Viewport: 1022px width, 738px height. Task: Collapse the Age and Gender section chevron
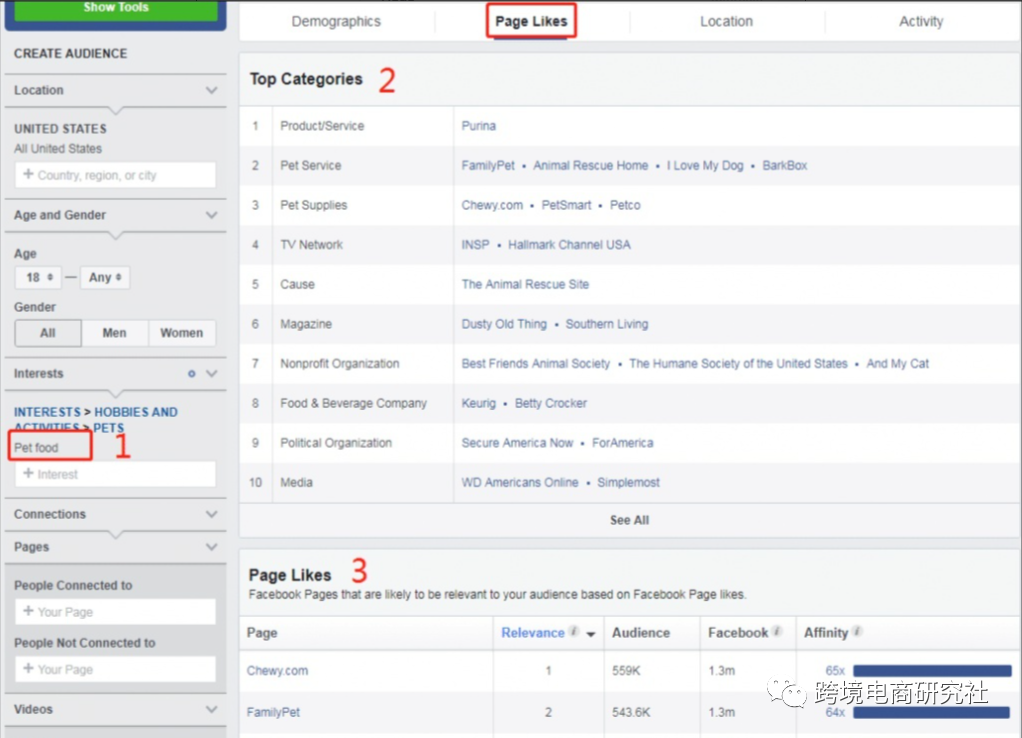(x=211, y=214)
